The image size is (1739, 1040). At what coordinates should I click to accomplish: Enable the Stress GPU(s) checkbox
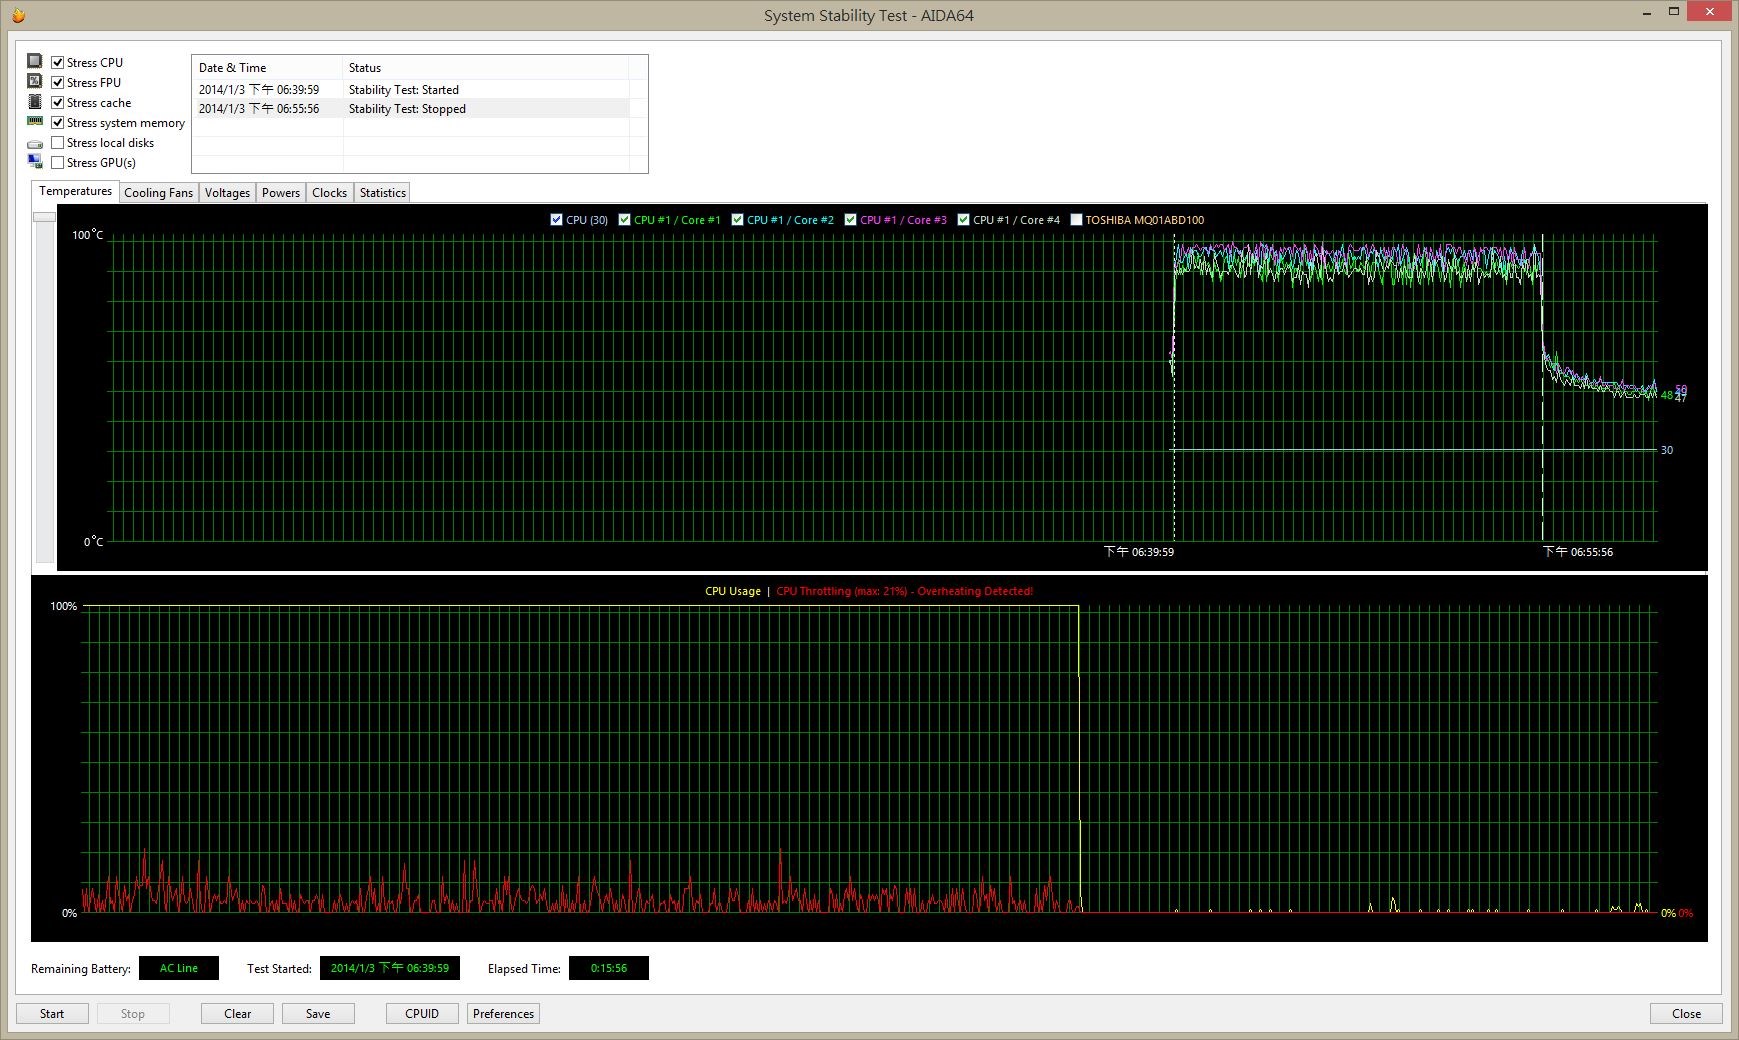58,162
